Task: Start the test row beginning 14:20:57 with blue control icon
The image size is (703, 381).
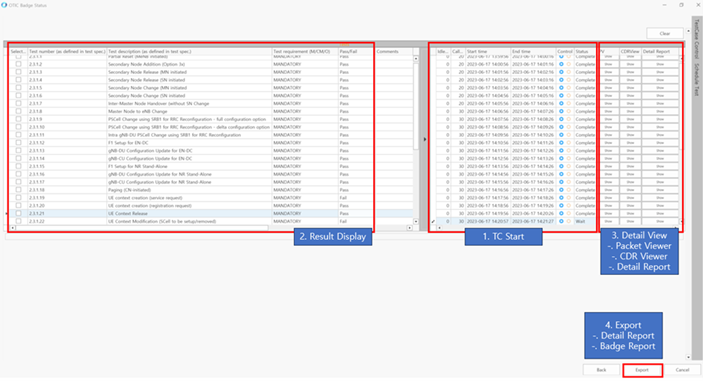Action: coord(561,221)
